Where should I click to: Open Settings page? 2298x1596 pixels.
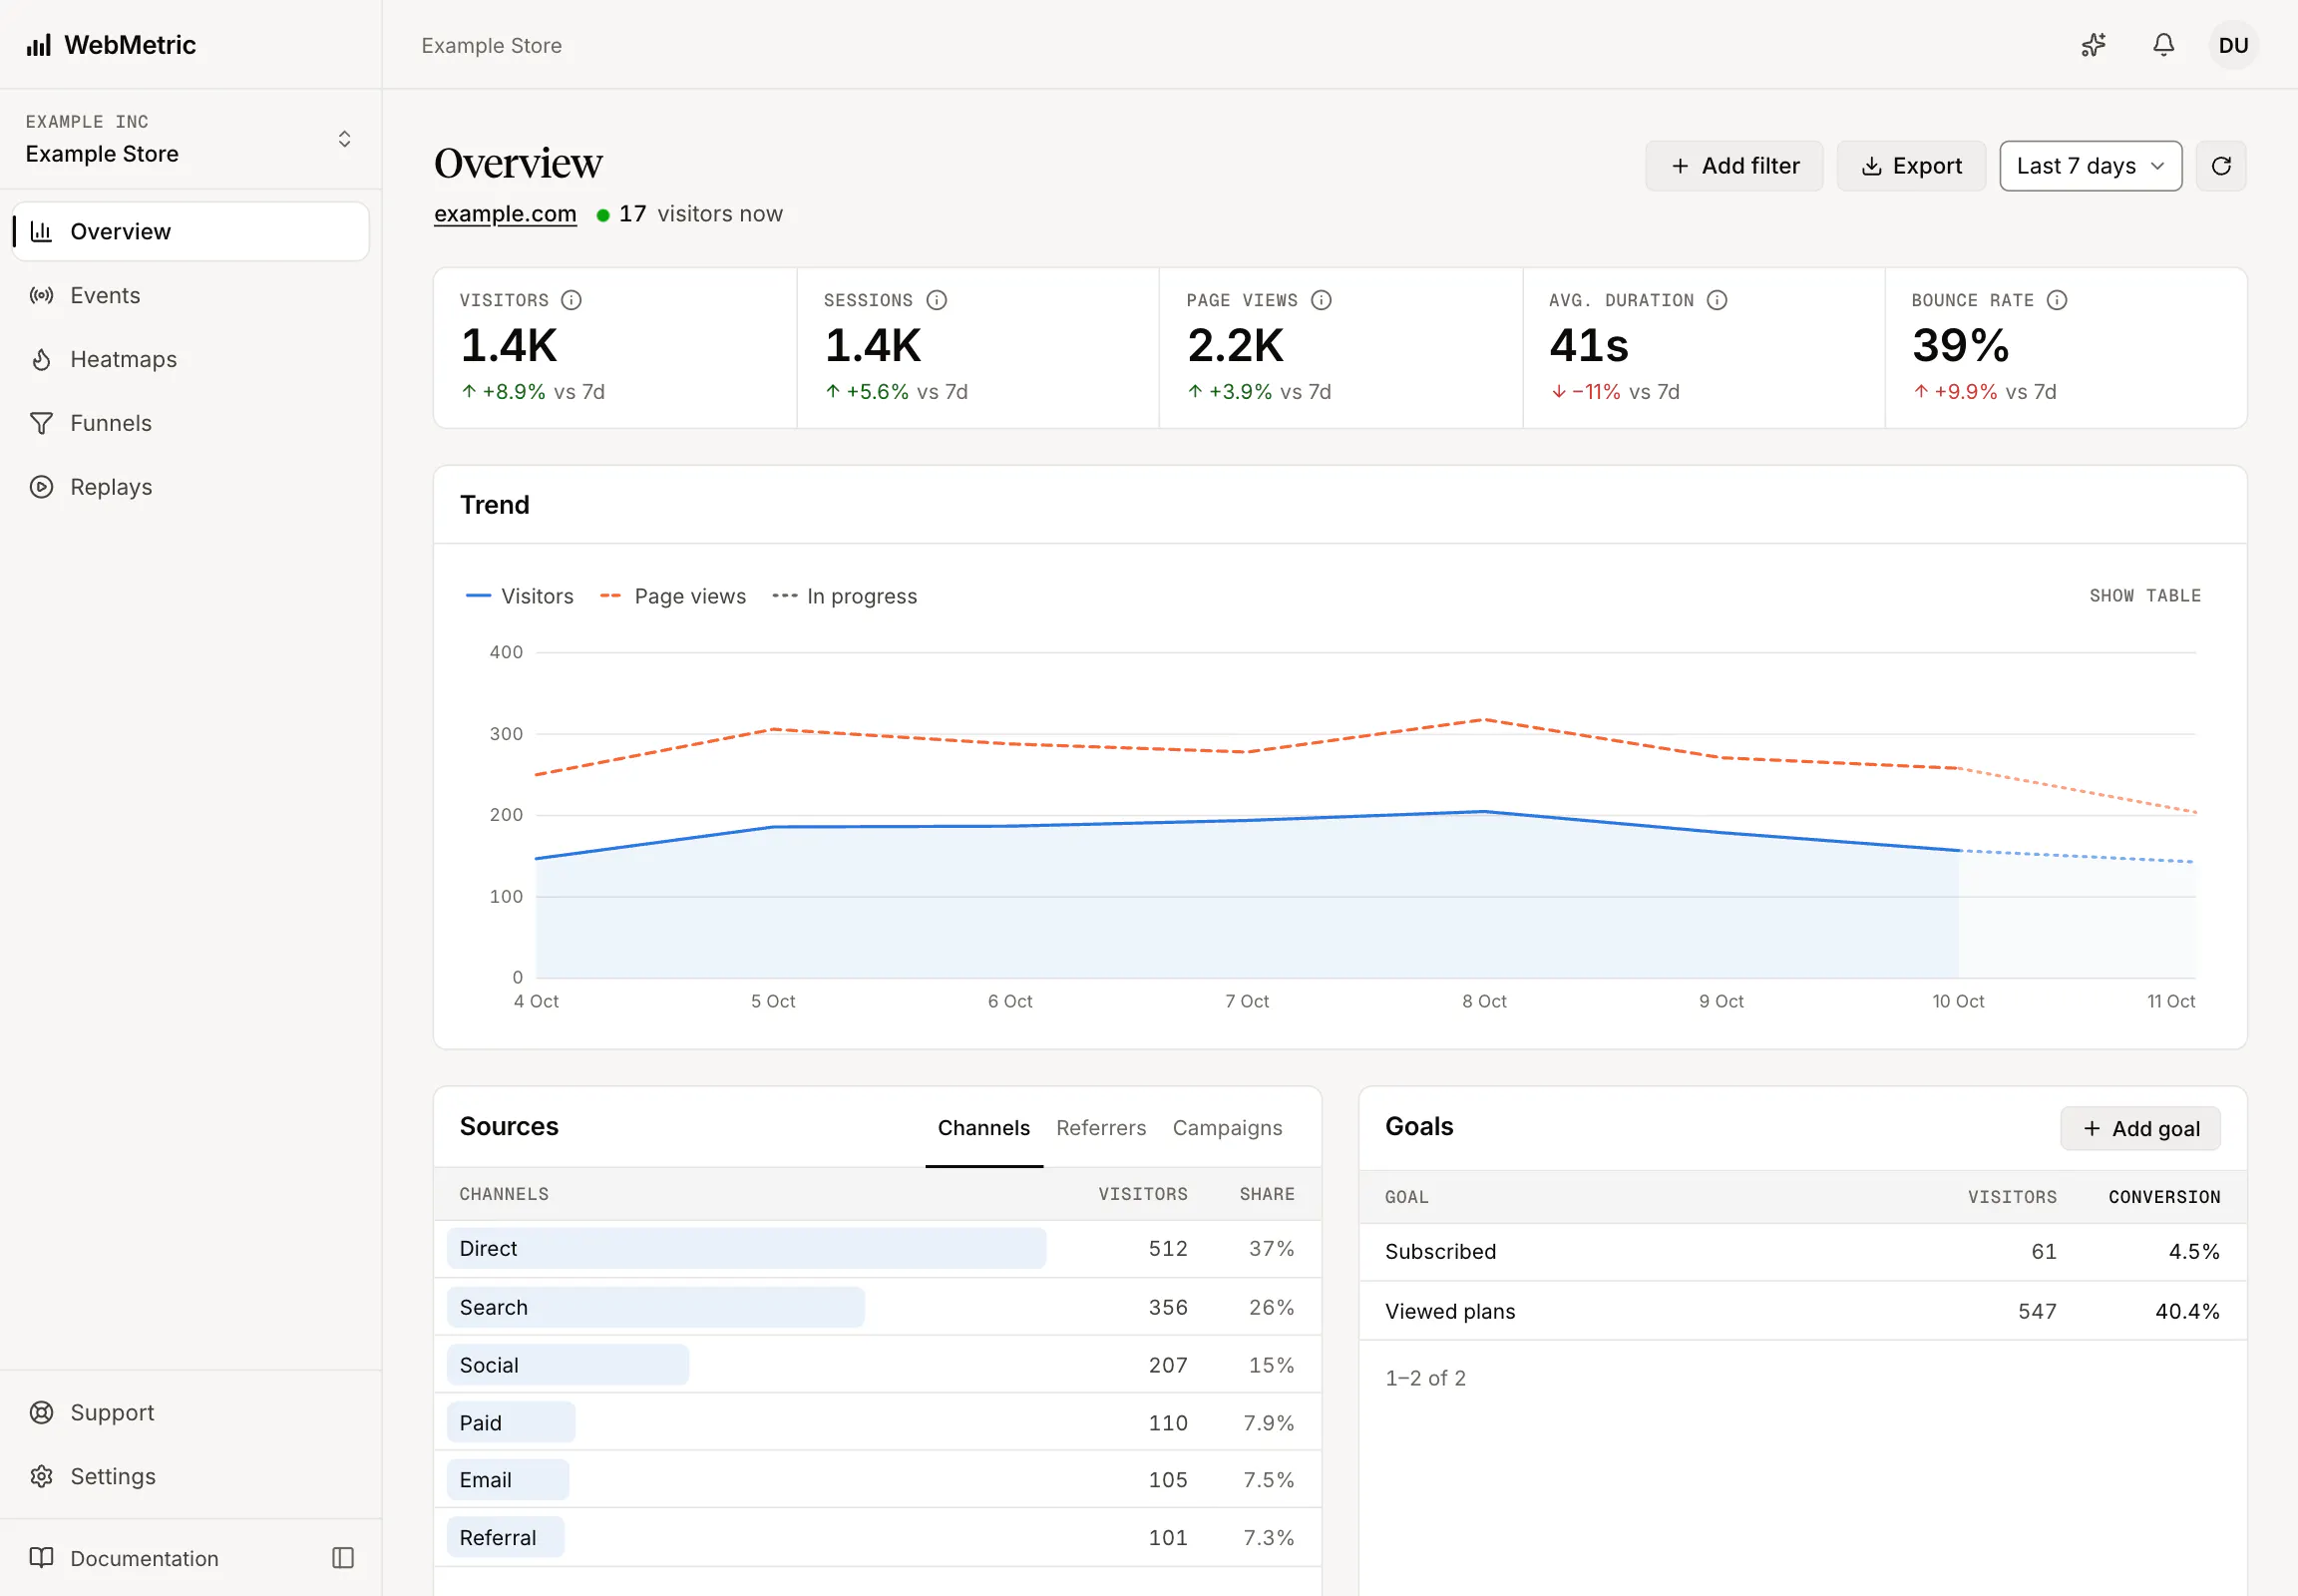pos(191,1476)
